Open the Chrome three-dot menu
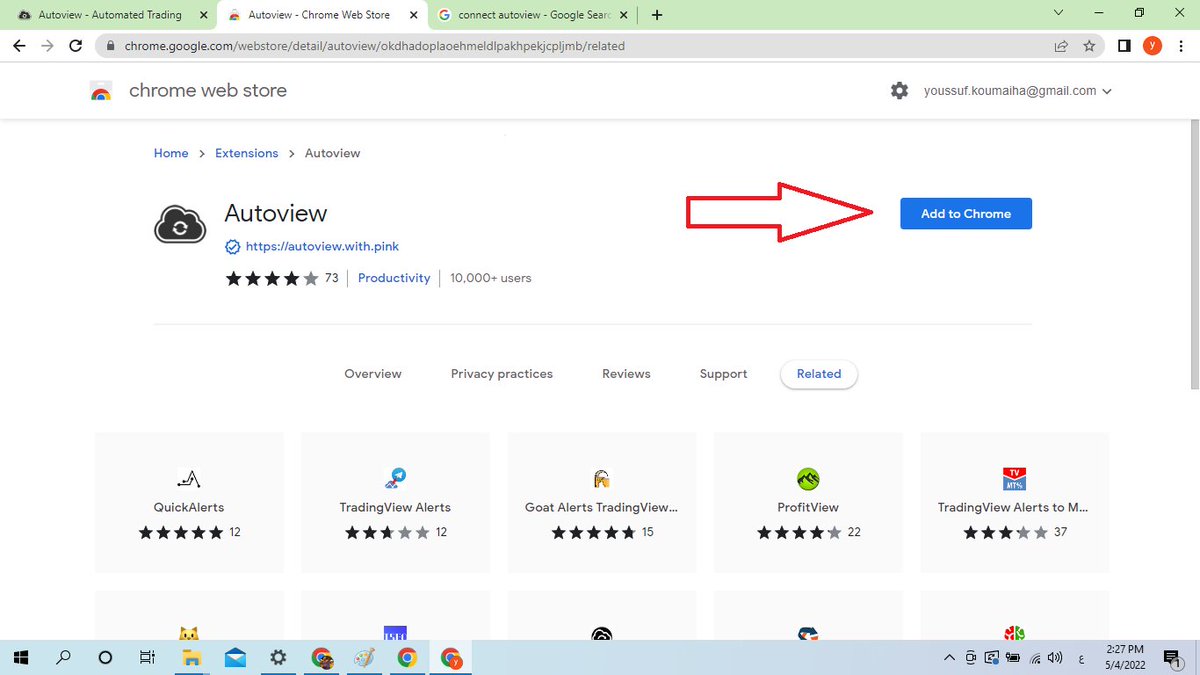The height and width of the screenshot is (675, 1200). point(1181,46)
